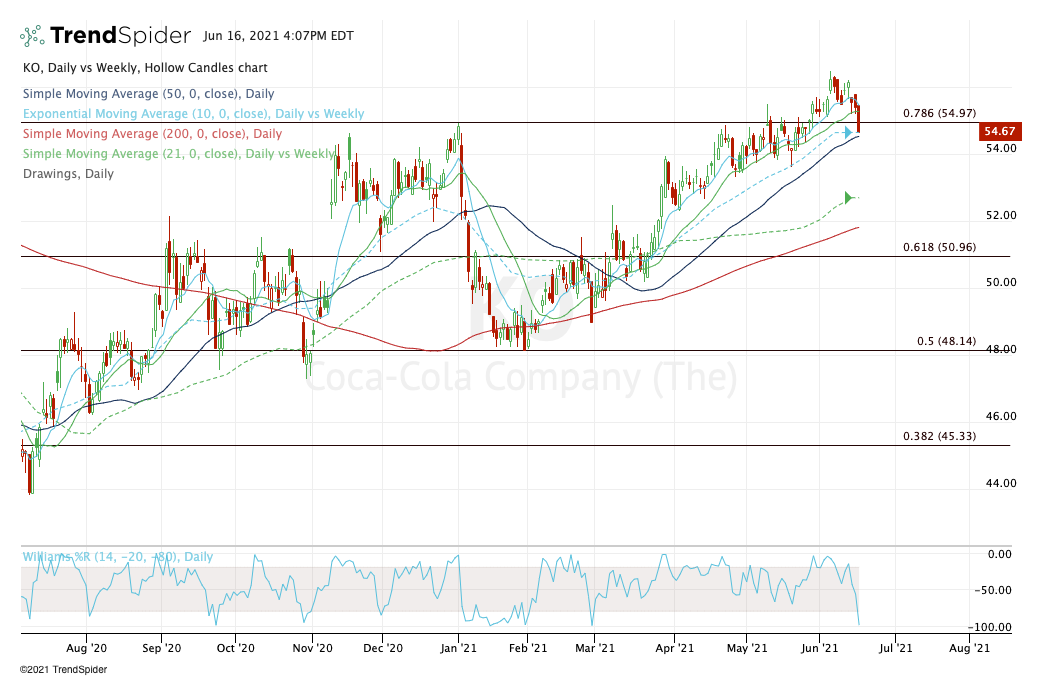
Task: Click the 0.382 (45.33) Fibonacci label
Action: point(939,436)
